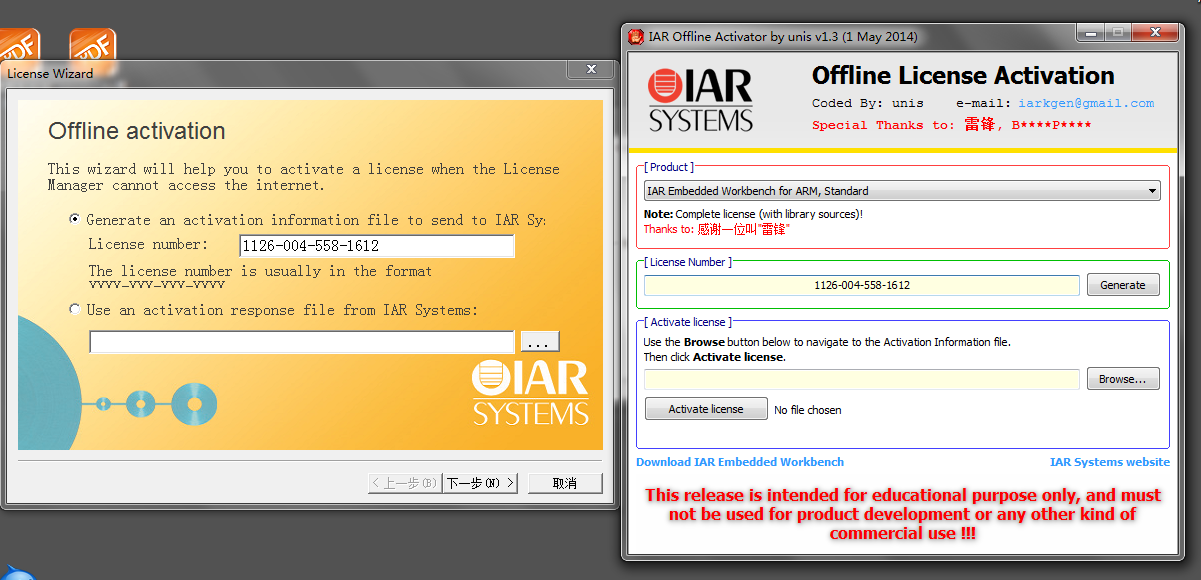Minimize the IAR Offline Activator window
Image resolution: width=1201 pixels, height=580 pixels.
tap(1091, 33)
